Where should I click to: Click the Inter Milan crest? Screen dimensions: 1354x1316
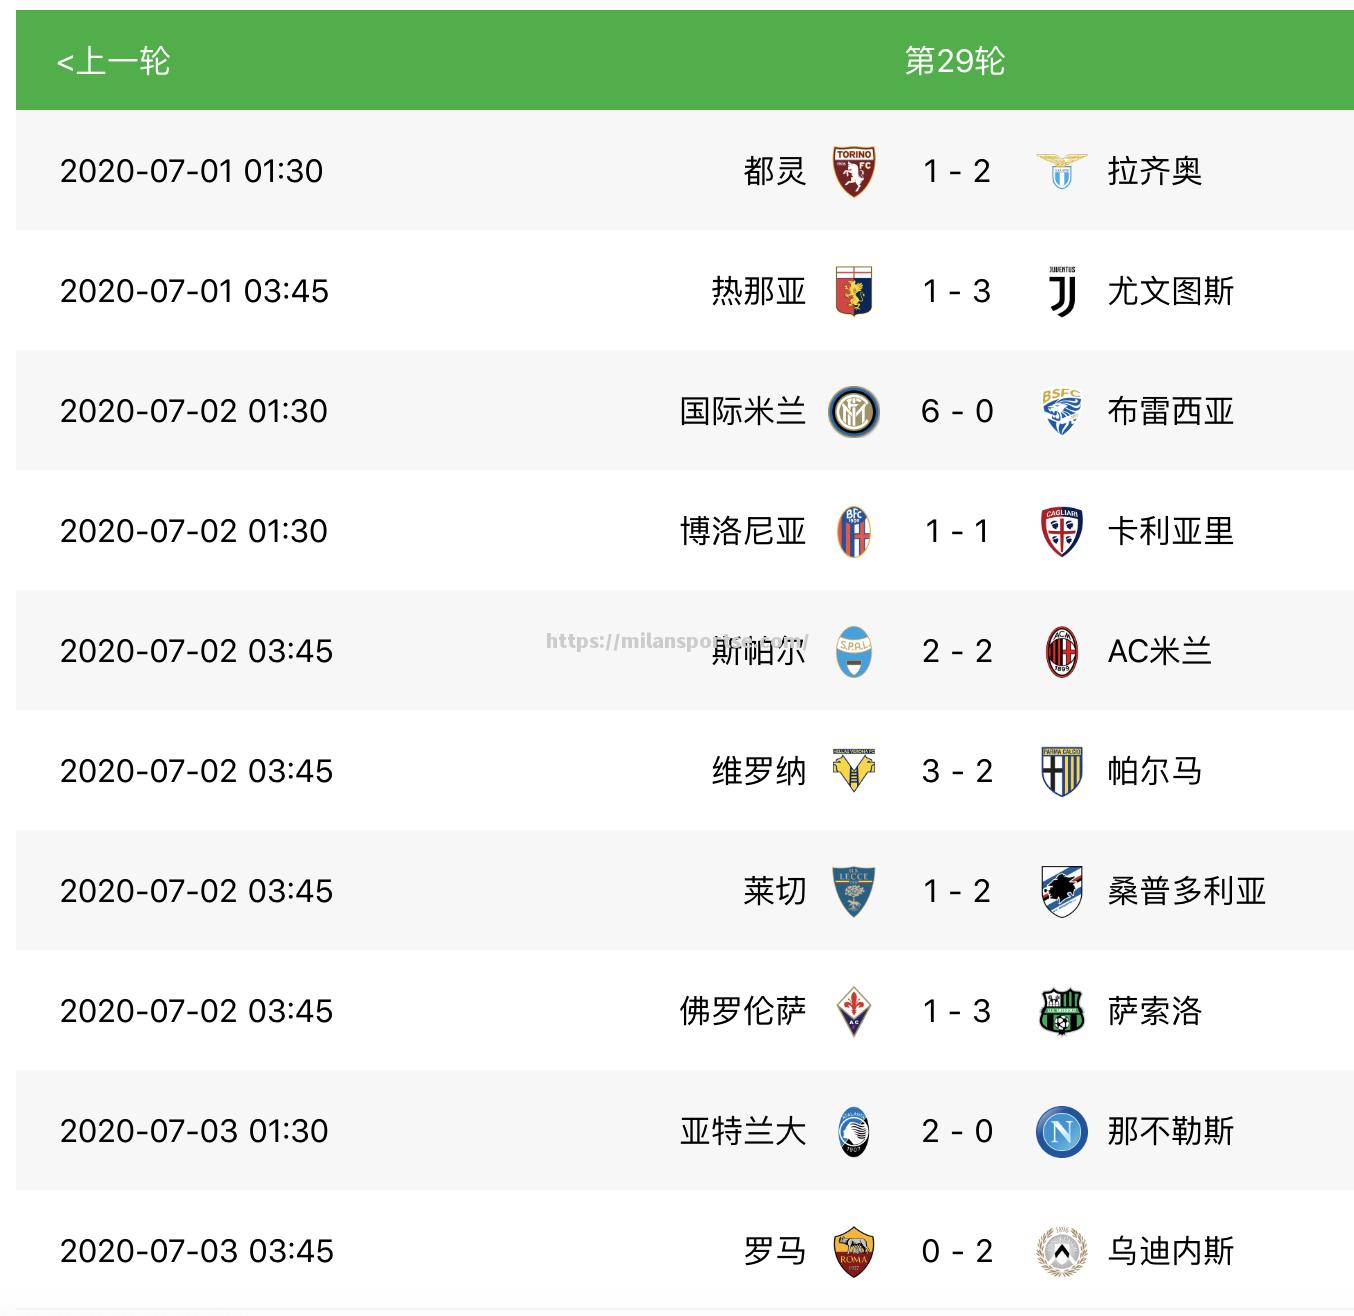pos(854,411)
